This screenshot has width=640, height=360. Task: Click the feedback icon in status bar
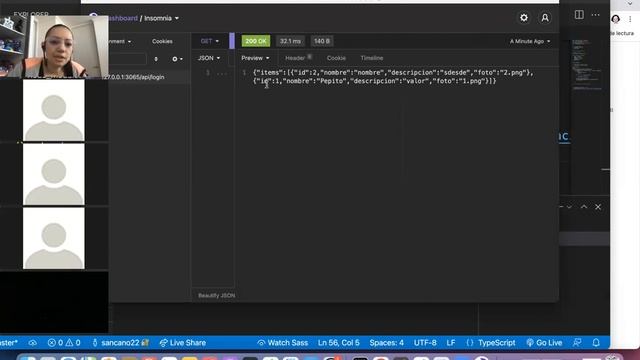577,343
